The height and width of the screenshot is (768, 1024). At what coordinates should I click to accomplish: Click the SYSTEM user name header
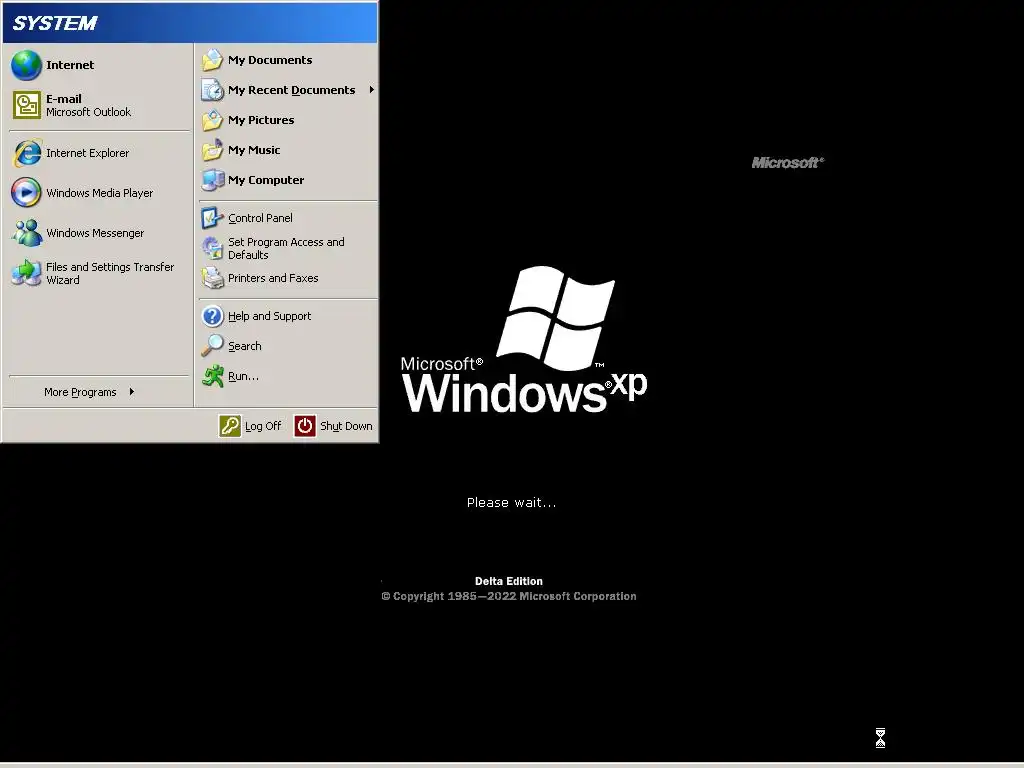(55, 24)
